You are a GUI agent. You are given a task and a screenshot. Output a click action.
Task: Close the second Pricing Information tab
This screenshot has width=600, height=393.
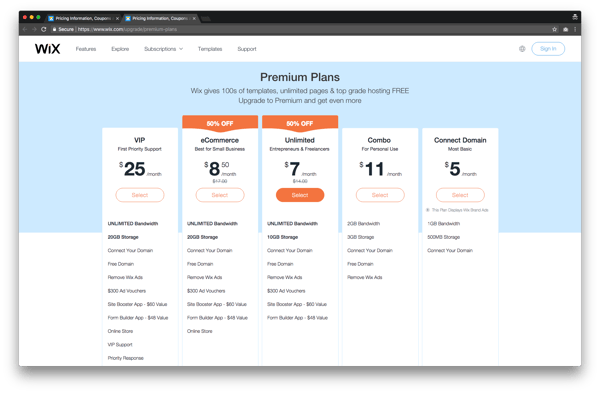coord(194,18)
